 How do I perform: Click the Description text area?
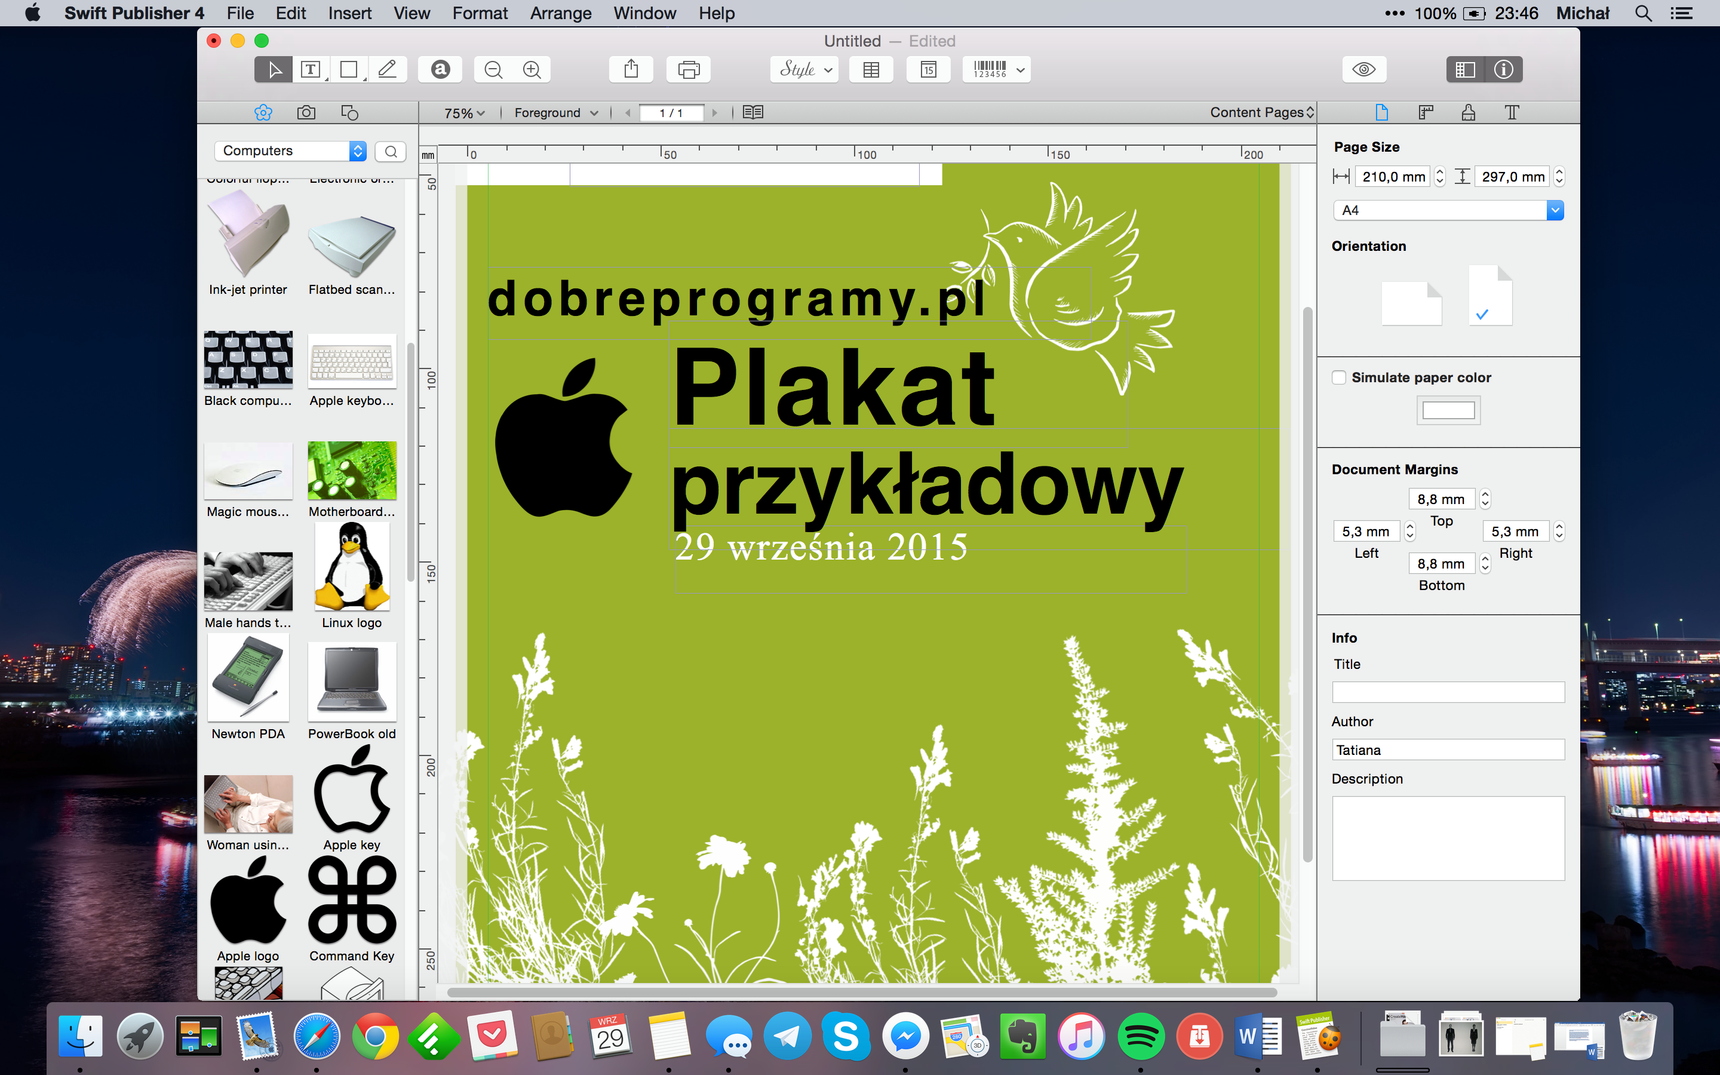1448,838
